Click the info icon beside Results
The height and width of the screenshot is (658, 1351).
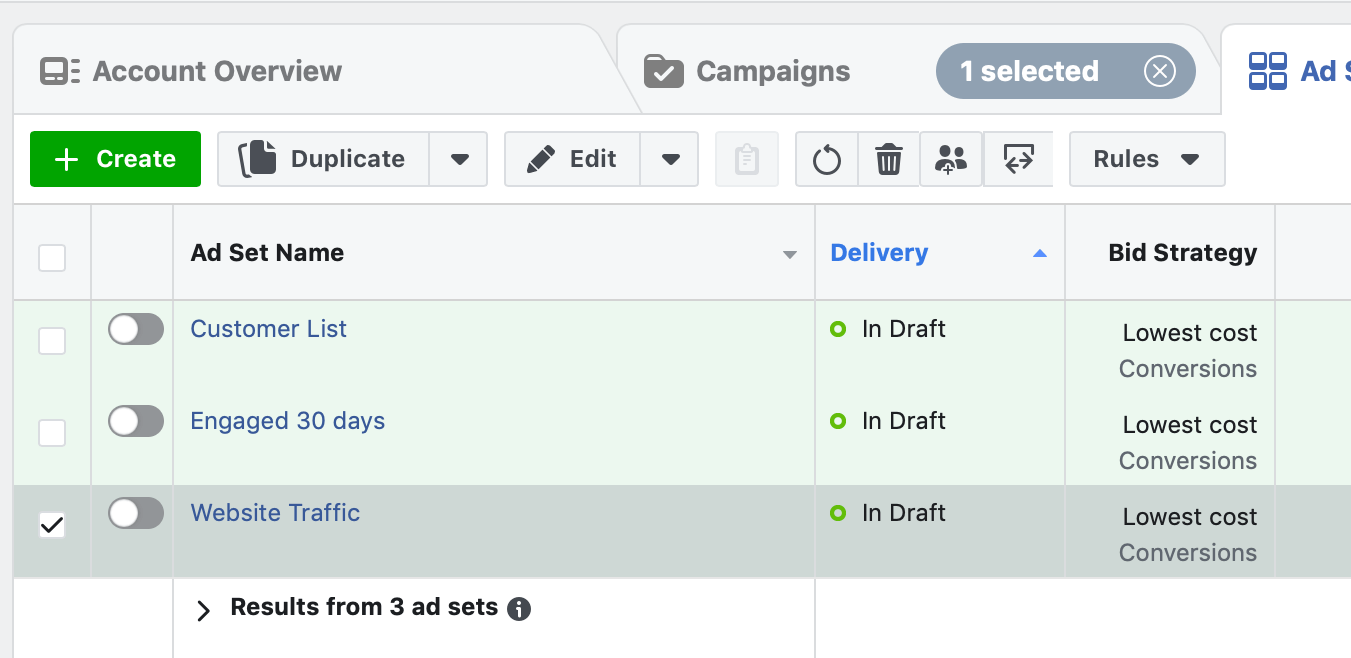518,608
